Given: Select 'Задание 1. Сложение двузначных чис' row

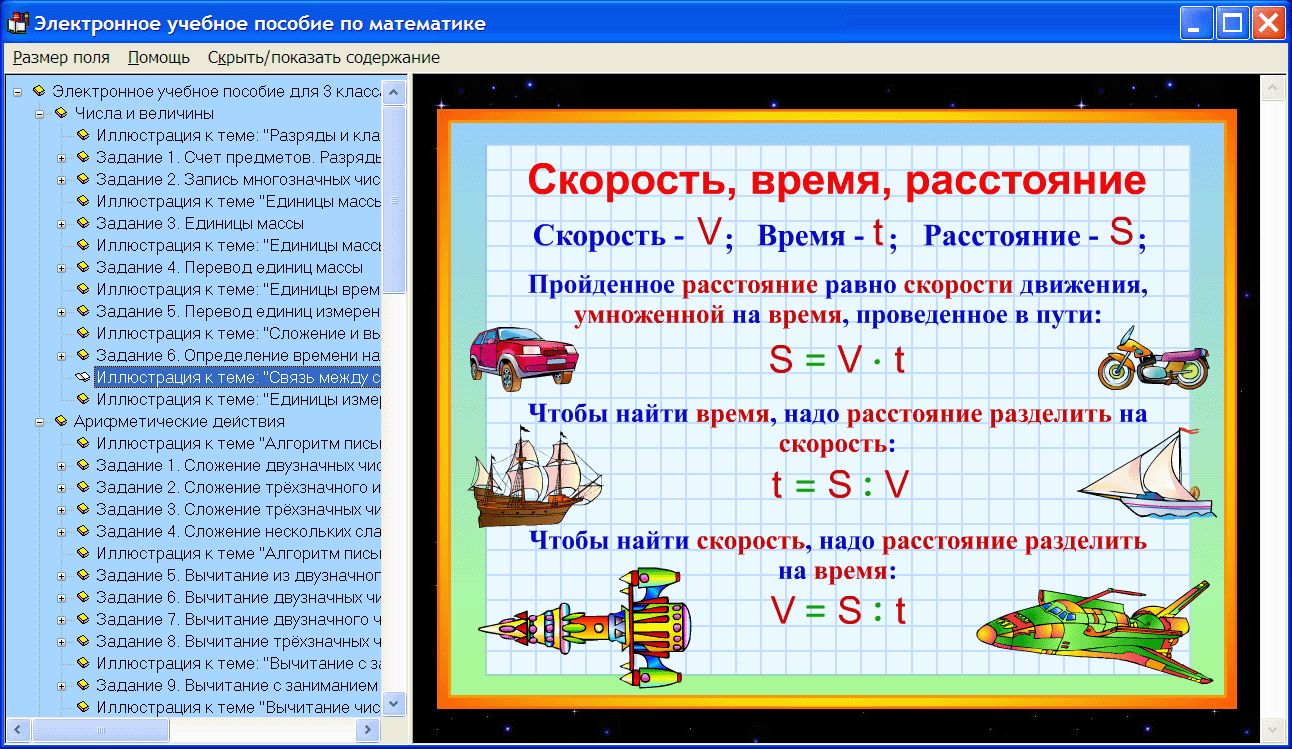Looking at the screenshot, I should click(238, 466).
